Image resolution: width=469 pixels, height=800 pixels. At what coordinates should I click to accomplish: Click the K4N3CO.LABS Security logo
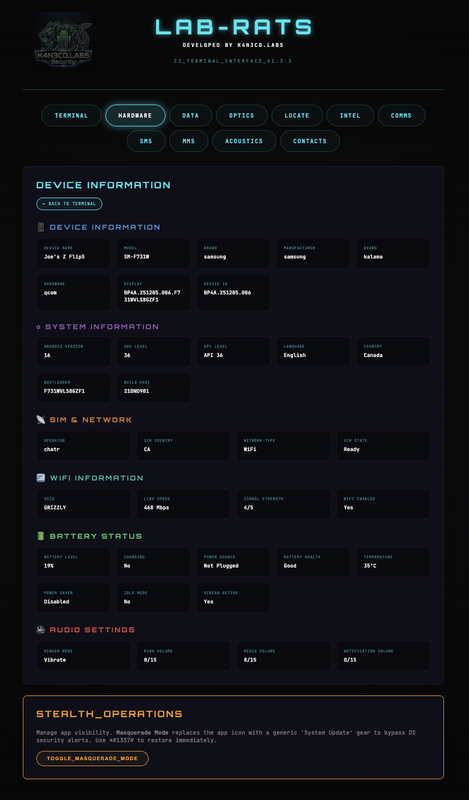(x=64, y=43)
